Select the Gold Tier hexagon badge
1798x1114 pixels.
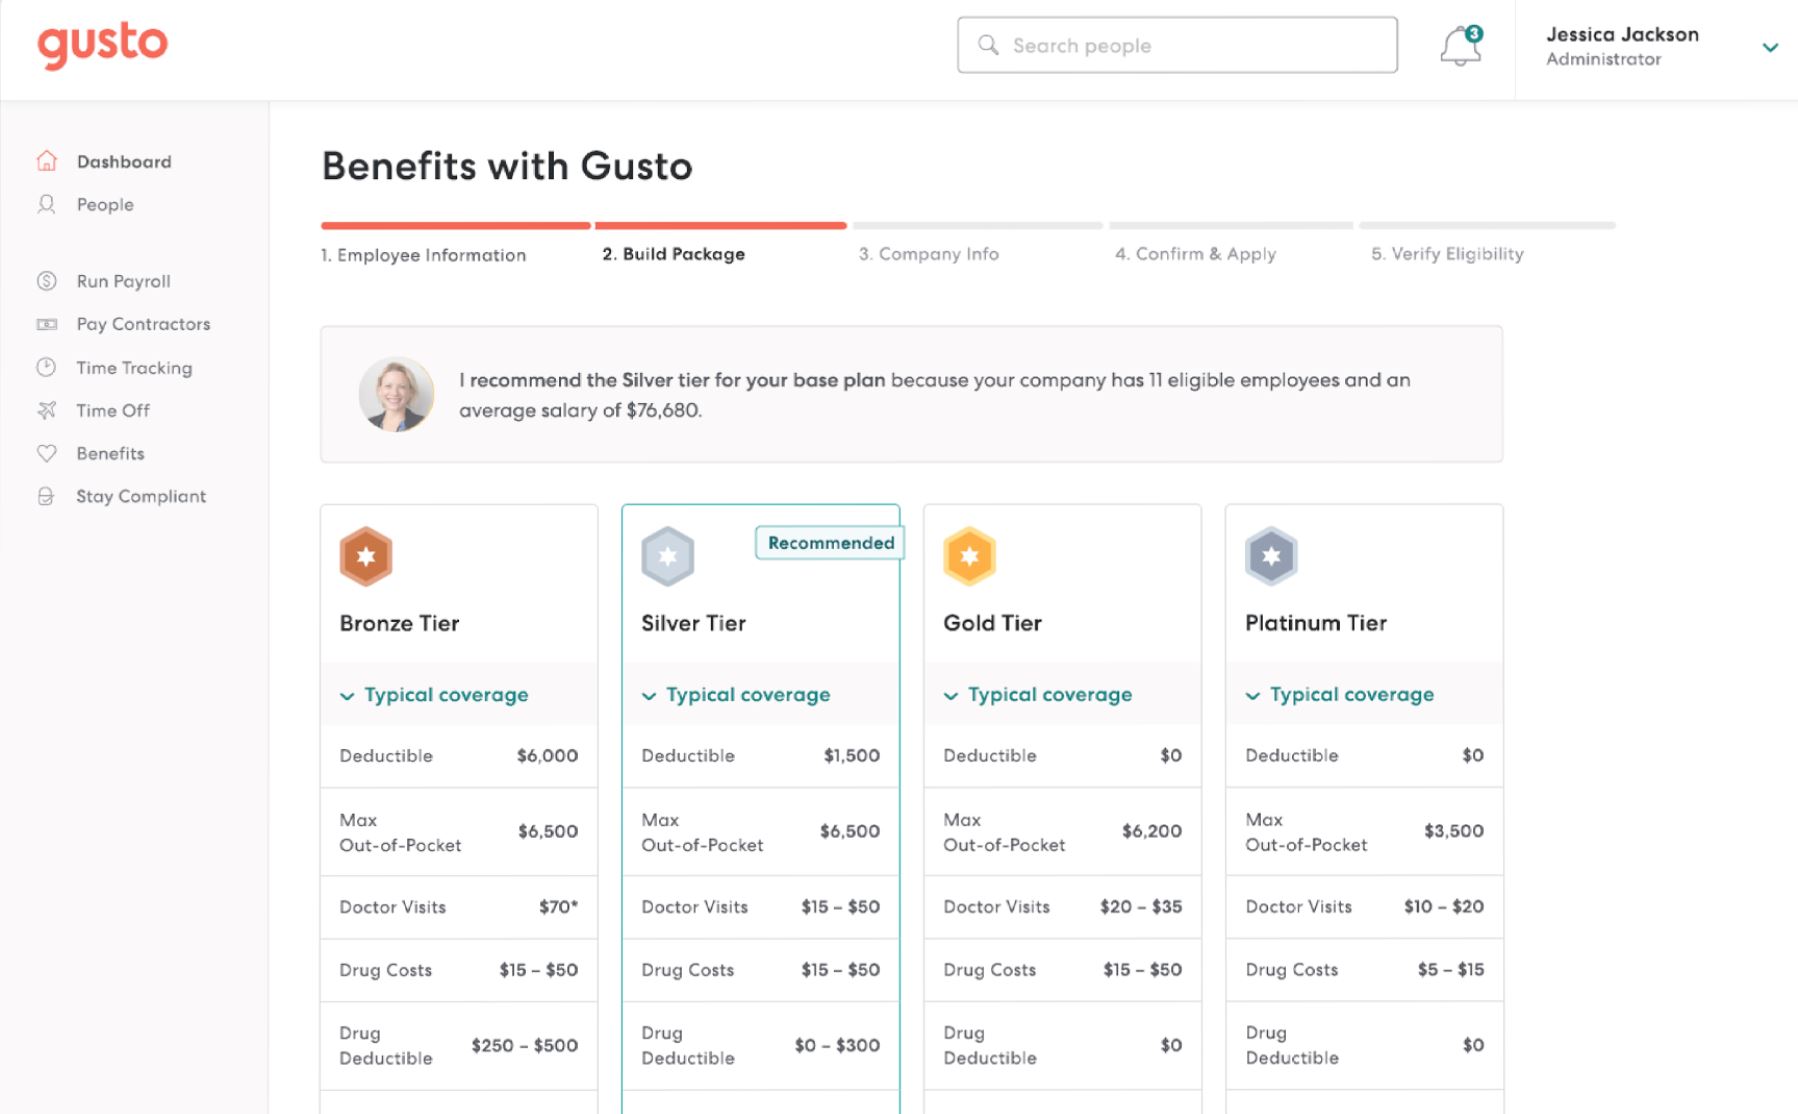tap(968, 556)
